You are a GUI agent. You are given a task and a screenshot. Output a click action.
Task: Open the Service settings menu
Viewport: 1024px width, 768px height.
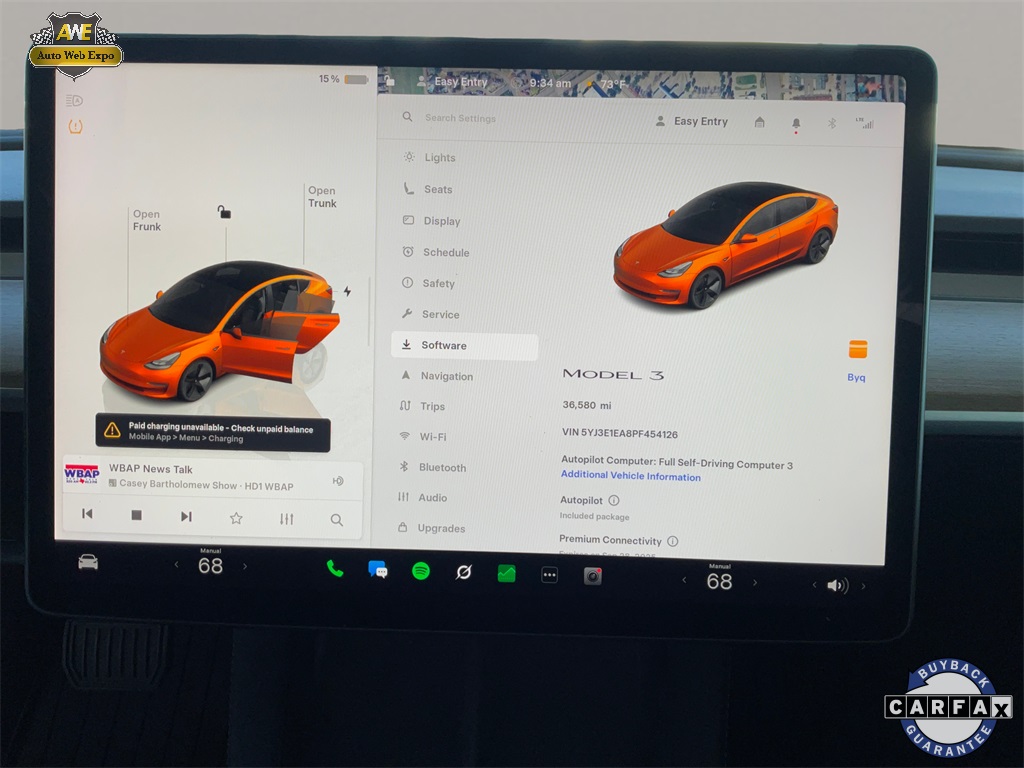point(431,314)
